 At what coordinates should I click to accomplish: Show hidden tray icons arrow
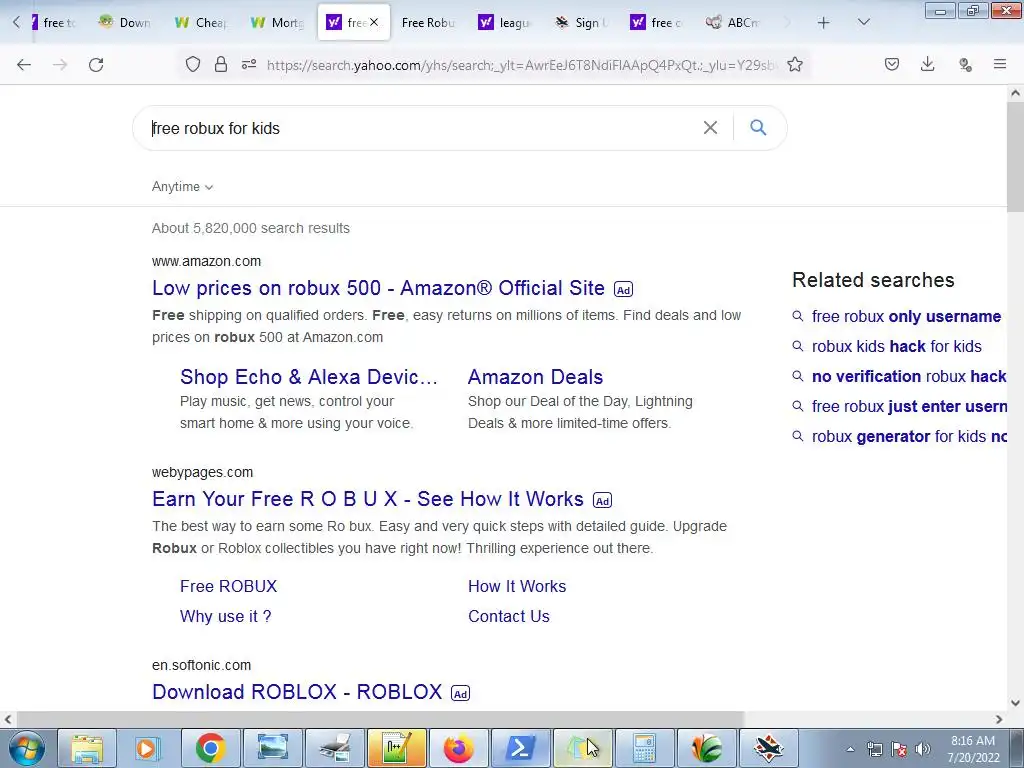pos(850,749)
